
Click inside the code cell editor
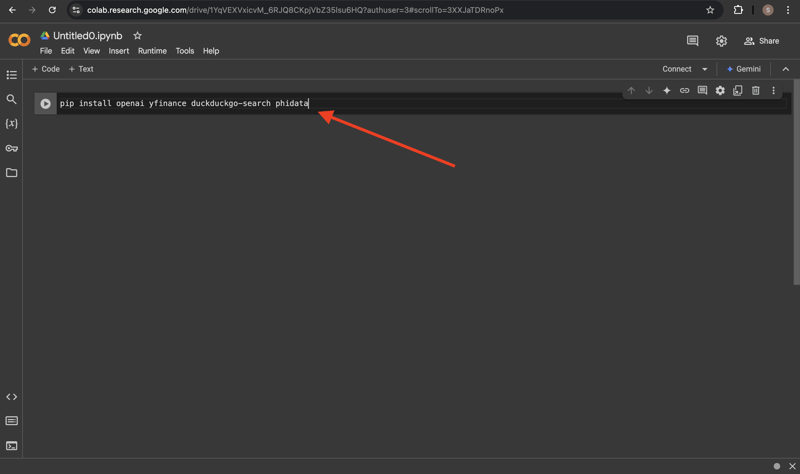[400, 104]
